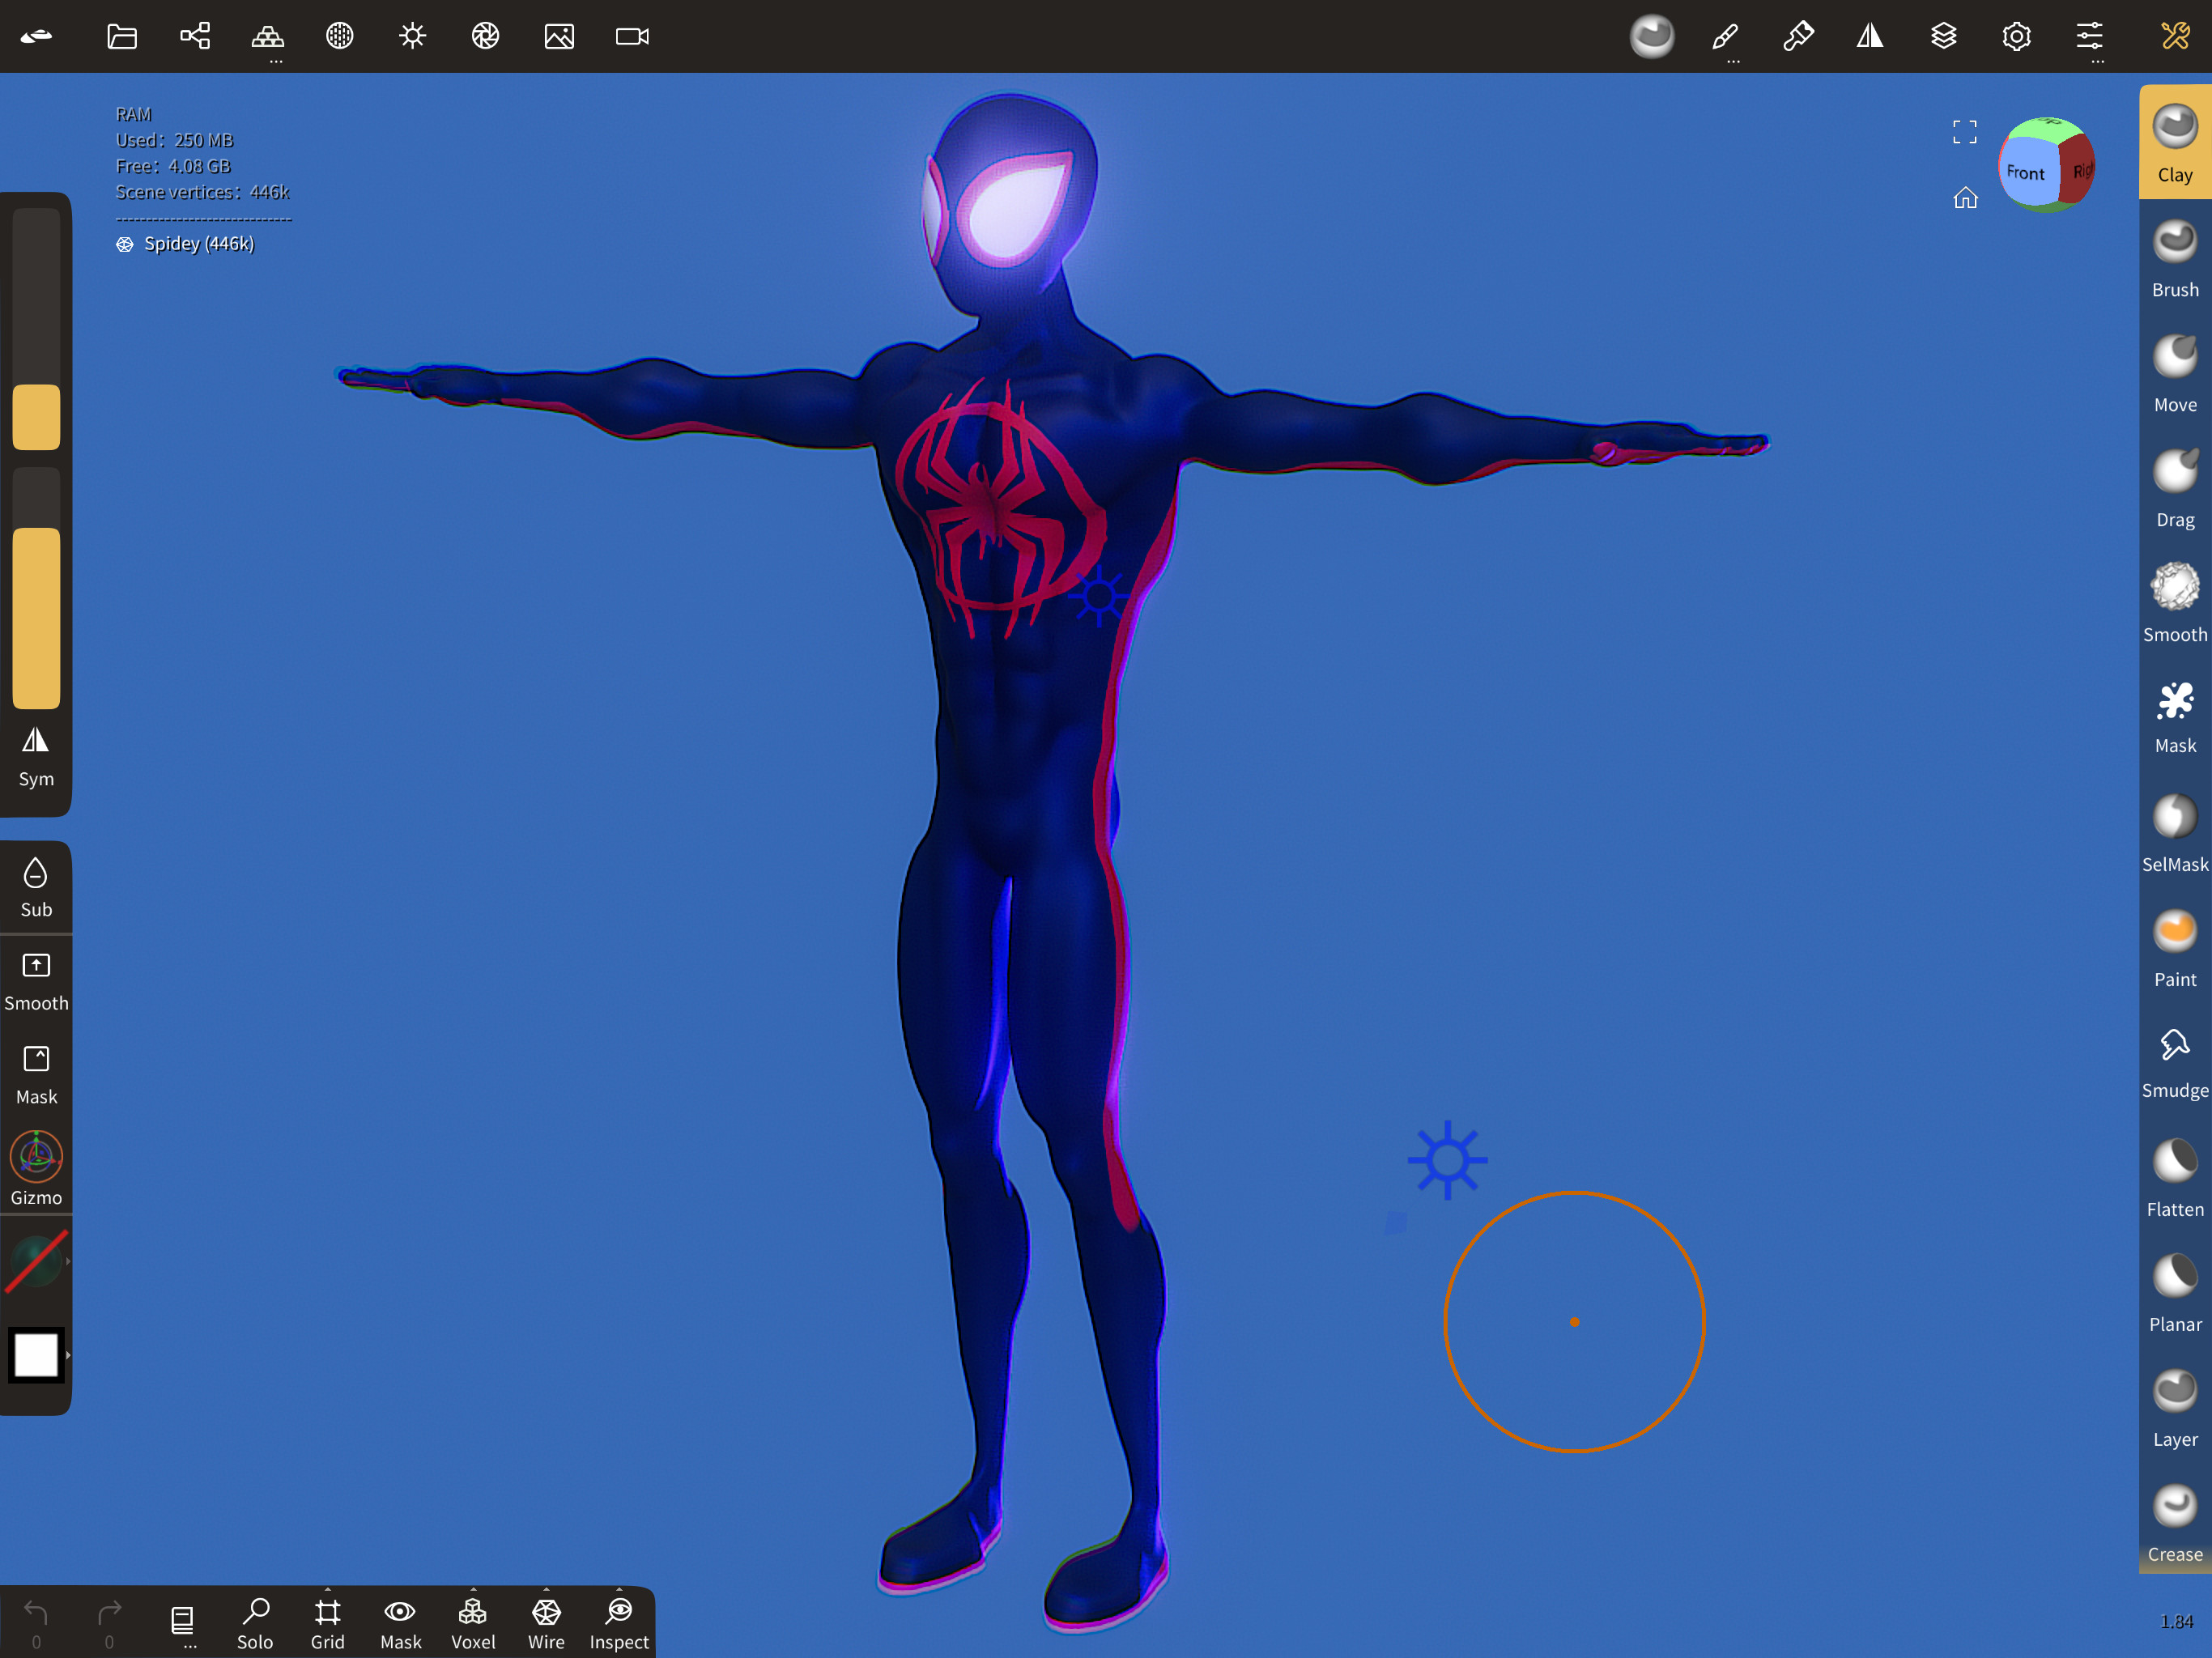The image size is (2212, 1658).
Task: Toggle Smooth shortcut on left panel
Action: pos(36,982)
